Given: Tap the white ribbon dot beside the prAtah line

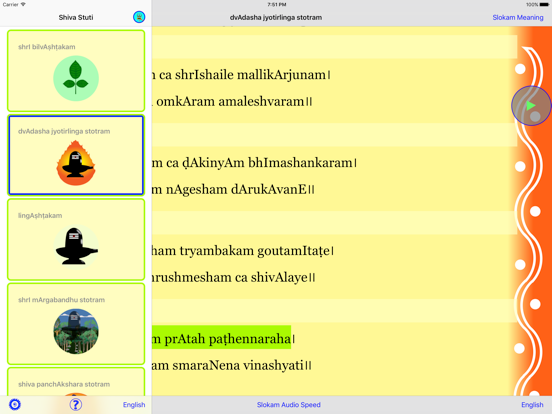Looking at the screenshot, I should point(520,348).
